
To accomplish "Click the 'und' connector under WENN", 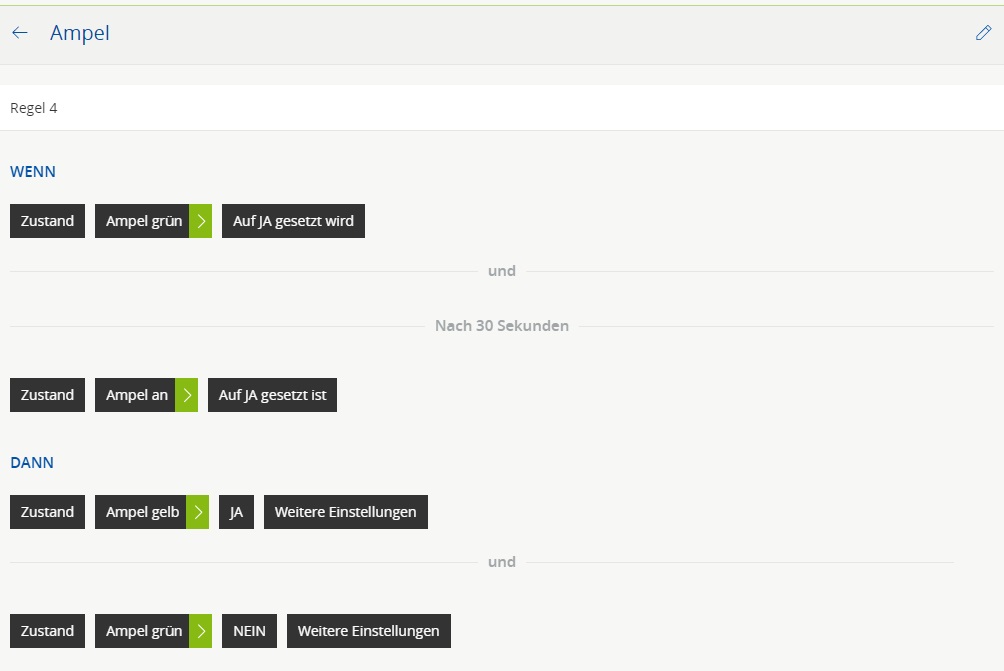I will (501, 271).
